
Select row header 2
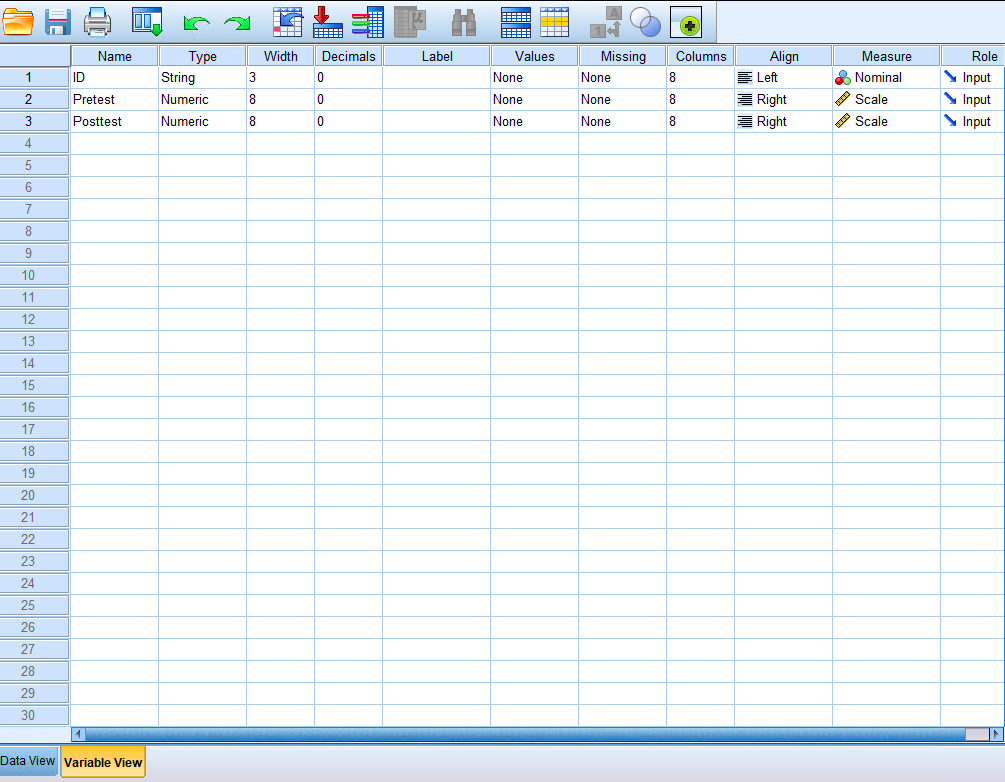click(35, 99)
